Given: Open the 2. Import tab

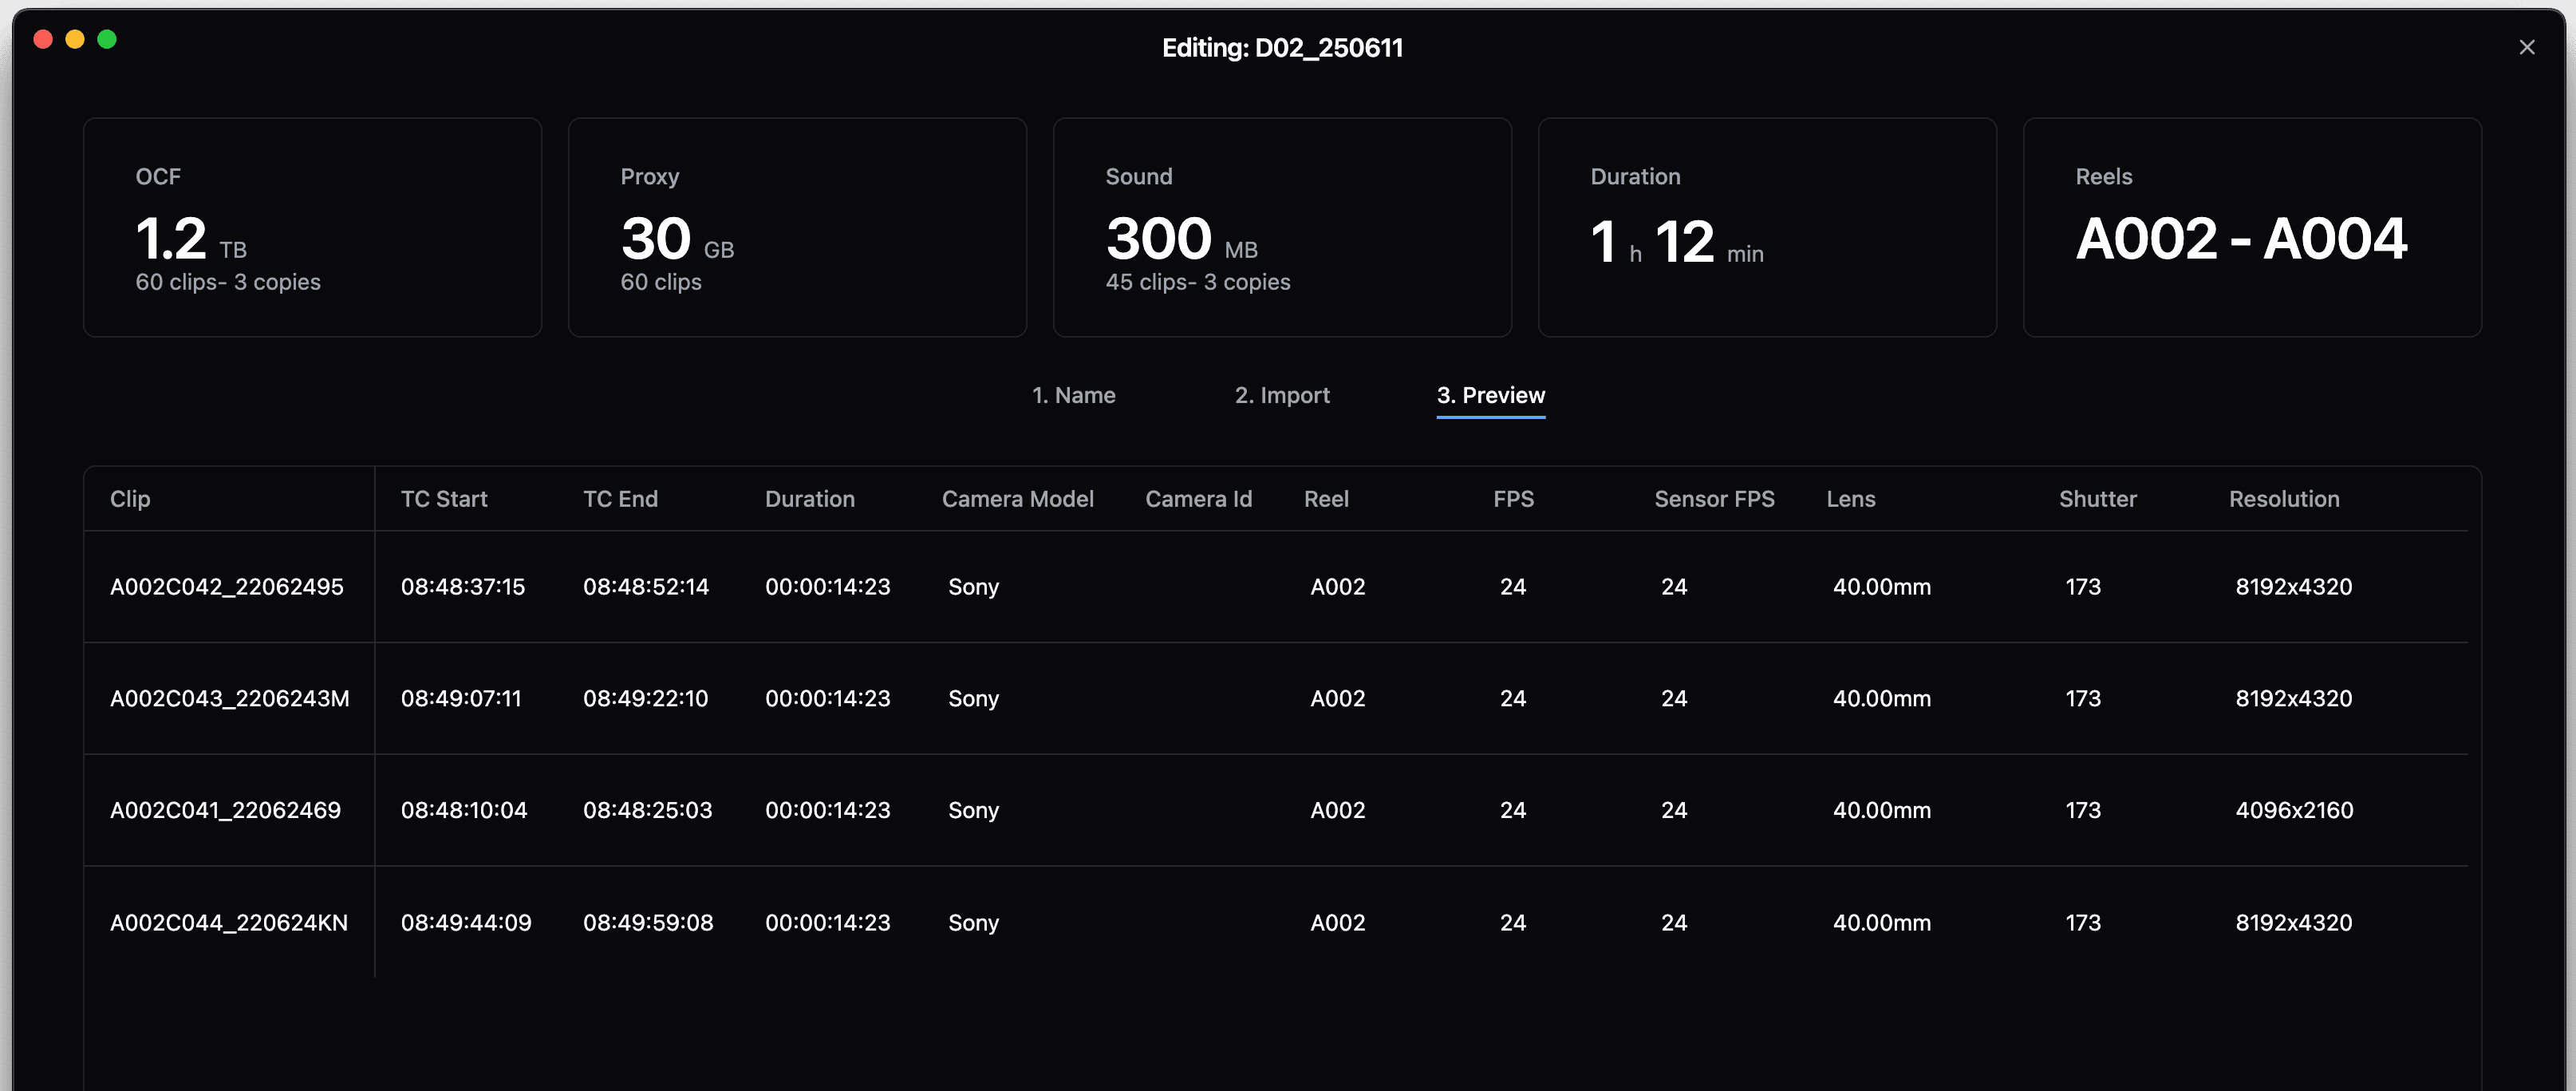Looking at the screenshot, I should click(1281, 395).
